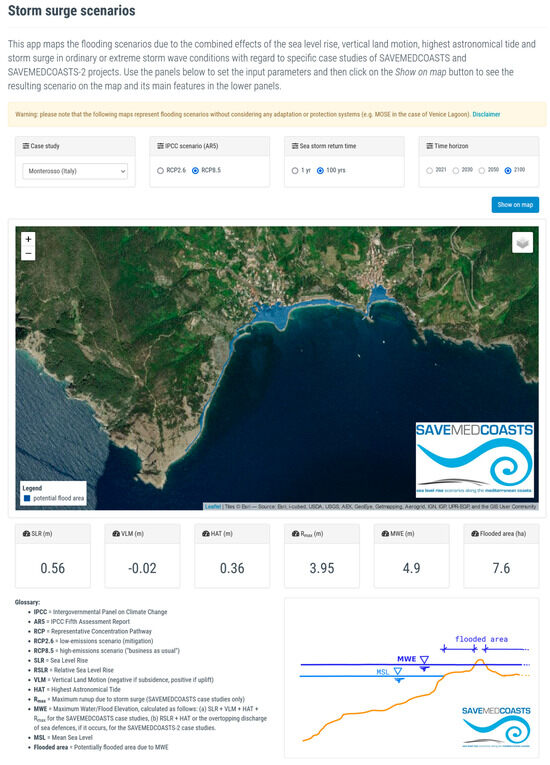Screen dimensions: 550x765
Task: Click the Storm surge scenarios heading
Action: (x=72, y=11)
